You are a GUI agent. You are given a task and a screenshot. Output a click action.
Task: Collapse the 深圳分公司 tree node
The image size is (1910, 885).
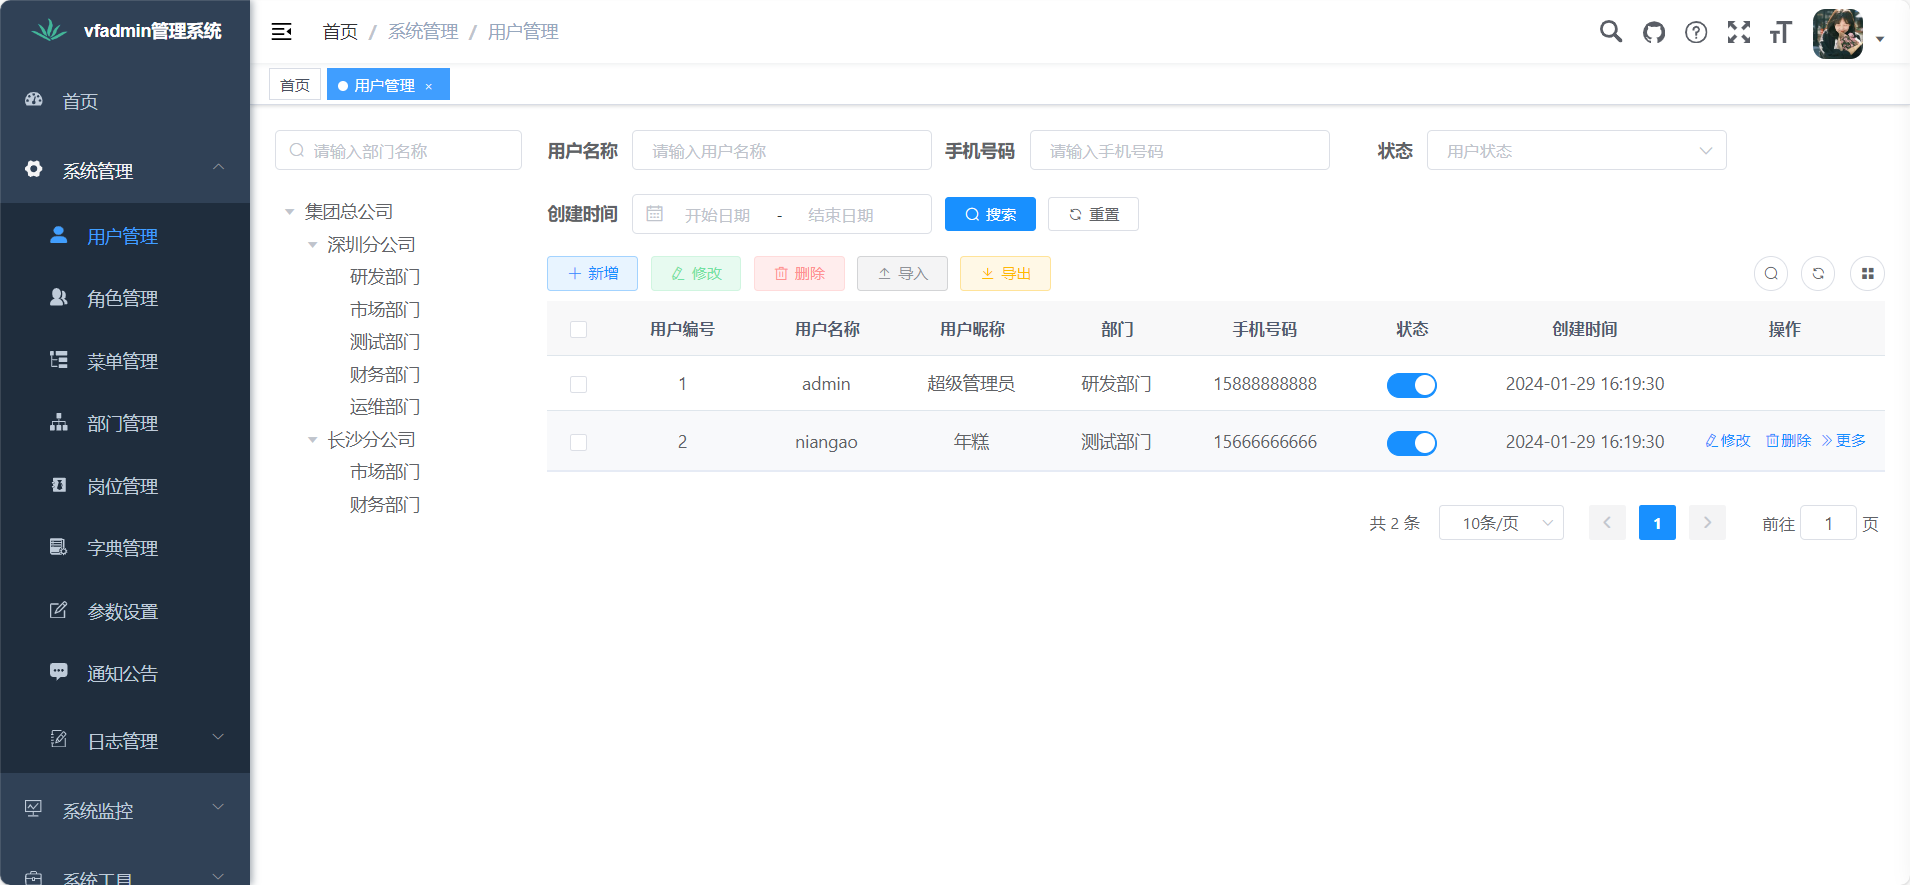[x=313, y=245]
